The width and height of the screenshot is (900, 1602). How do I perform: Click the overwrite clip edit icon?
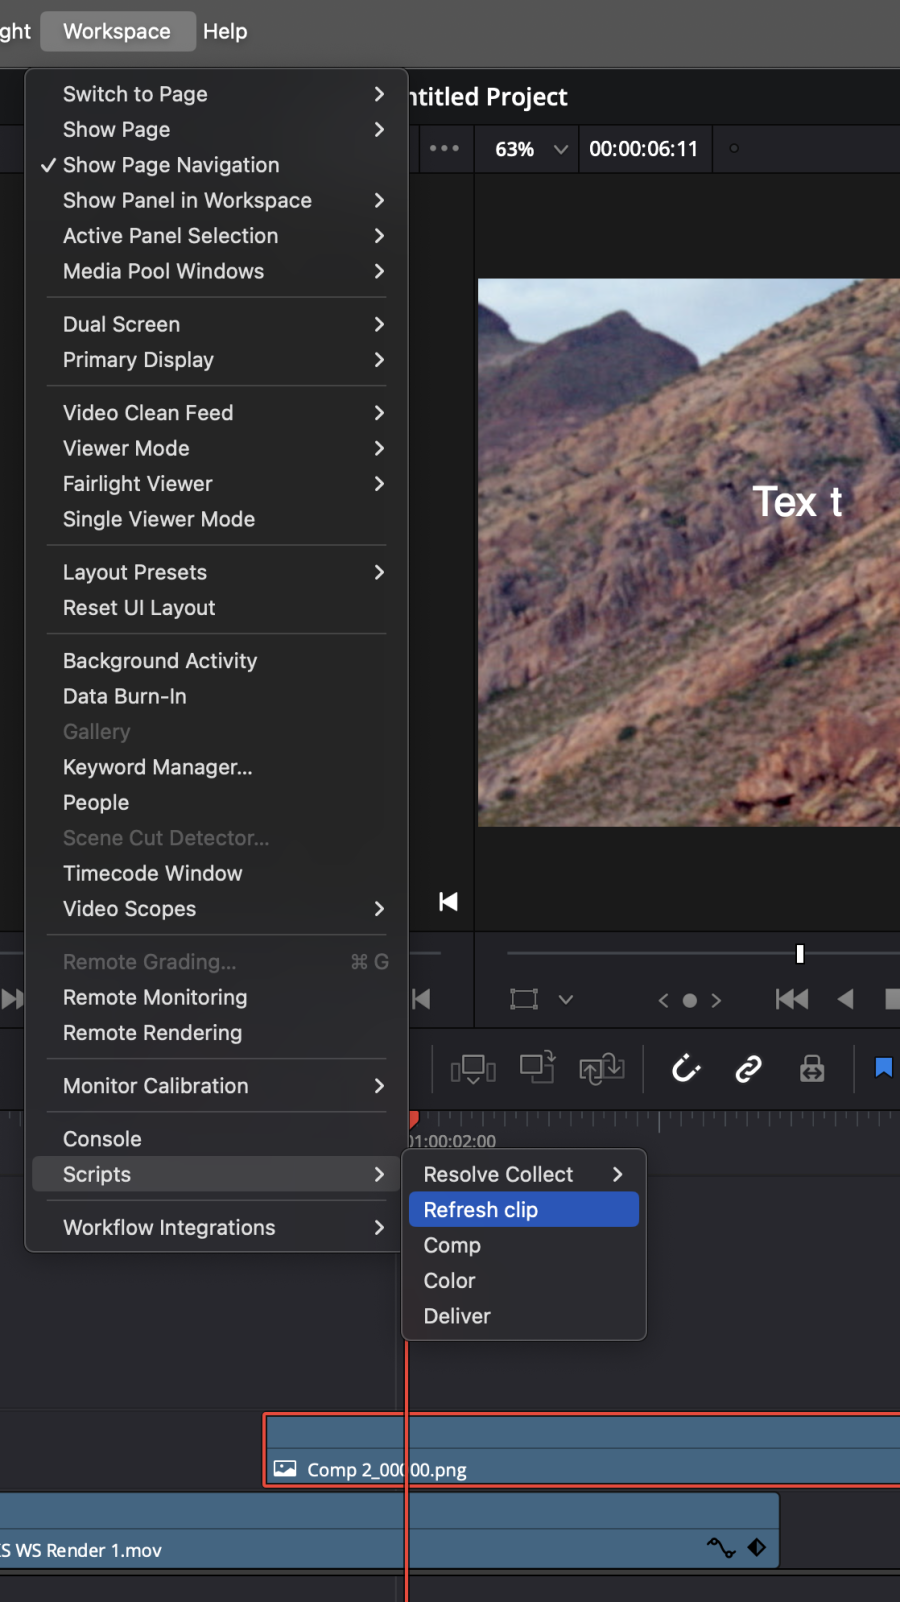tap(538, 1068)
